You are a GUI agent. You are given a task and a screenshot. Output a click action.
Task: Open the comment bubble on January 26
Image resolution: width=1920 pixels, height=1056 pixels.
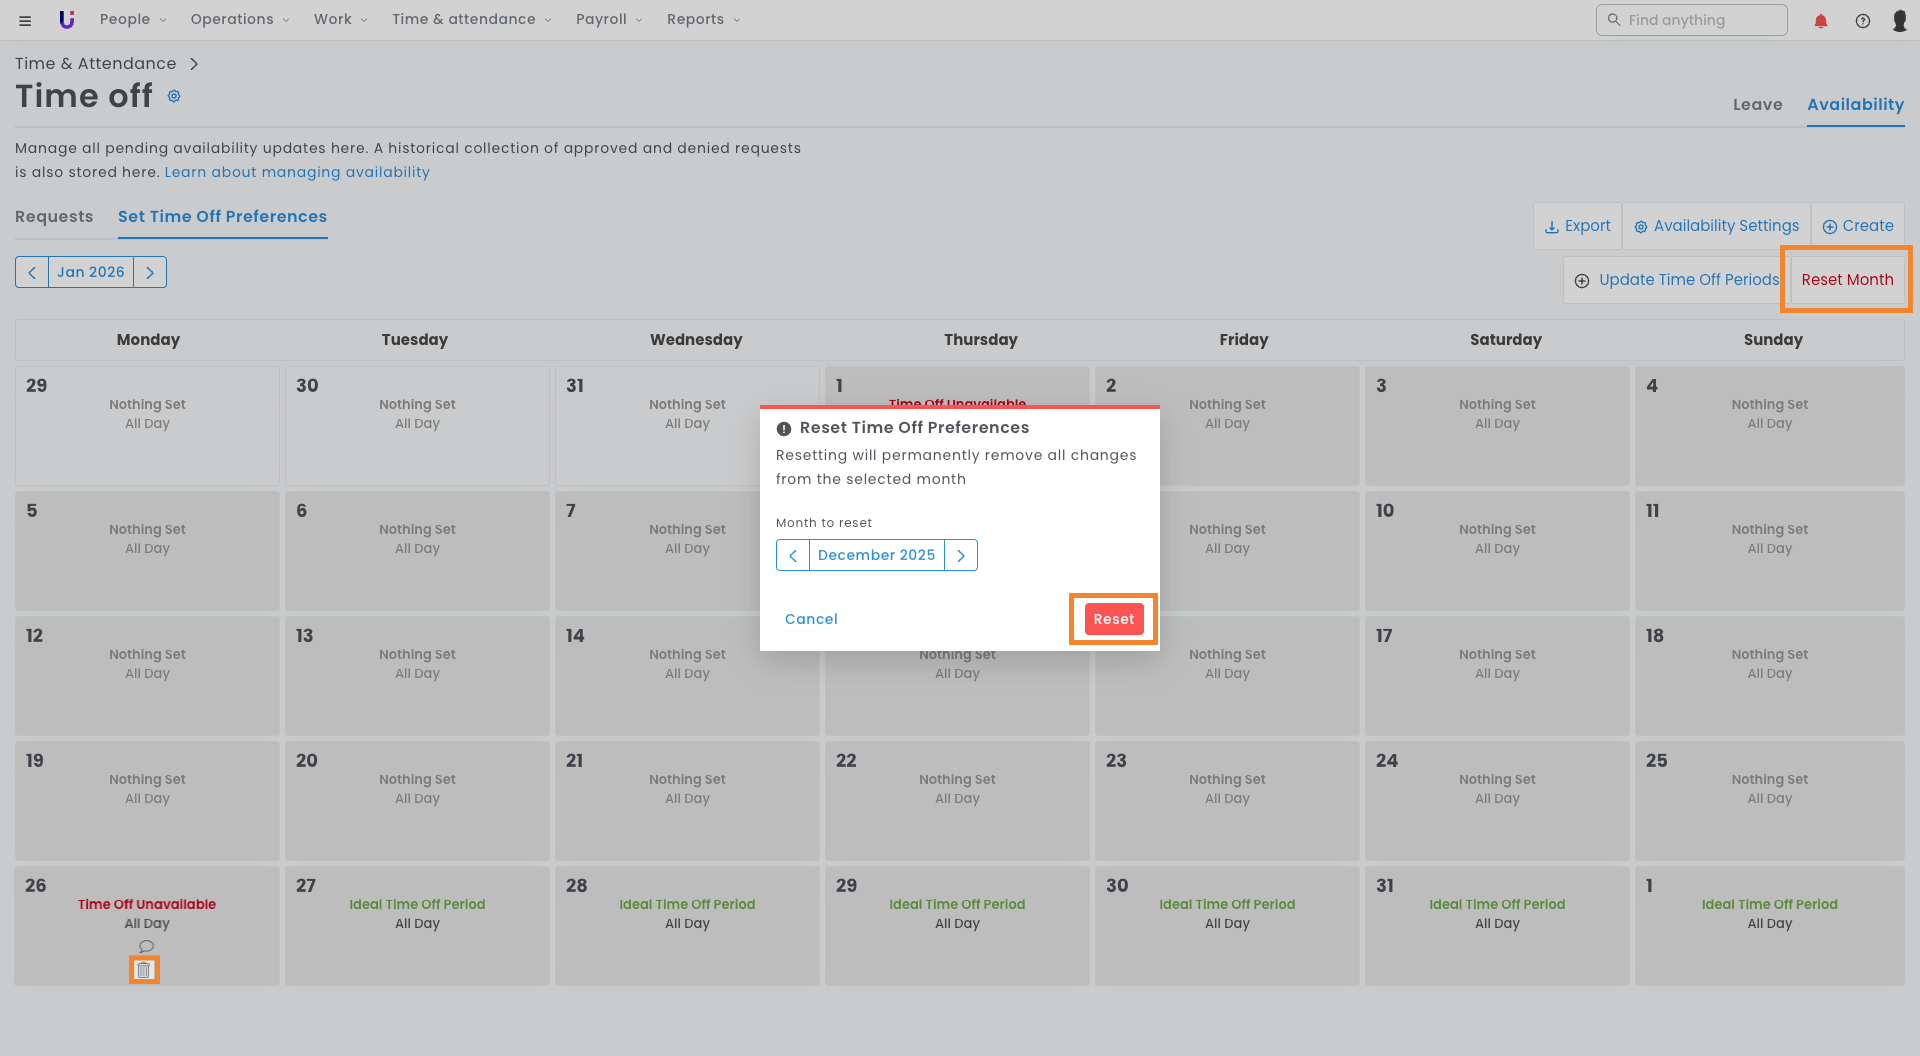(x=146, y=946)
